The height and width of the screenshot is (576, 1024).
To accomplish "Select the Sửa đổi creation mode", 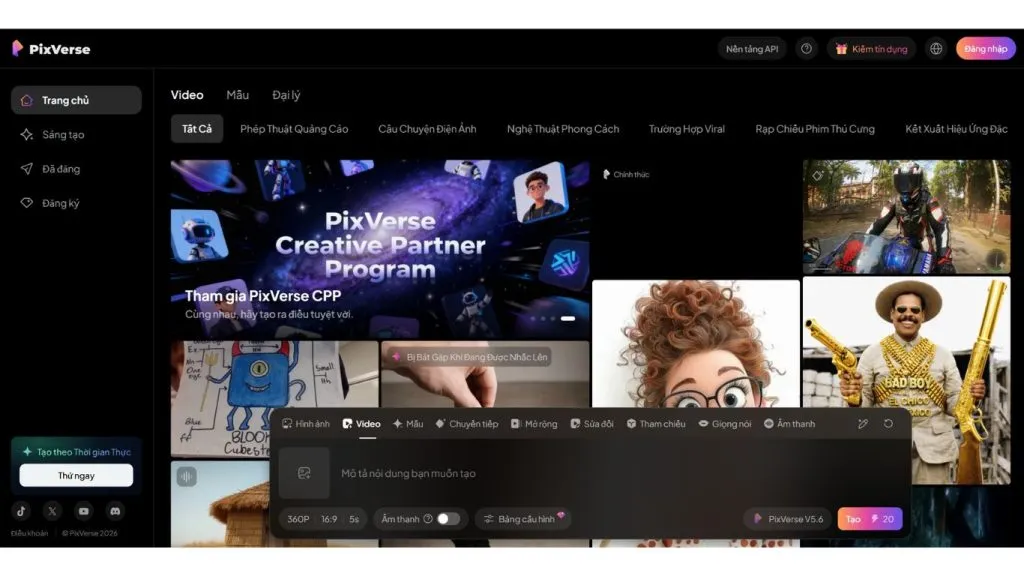I will pos(592,424).
